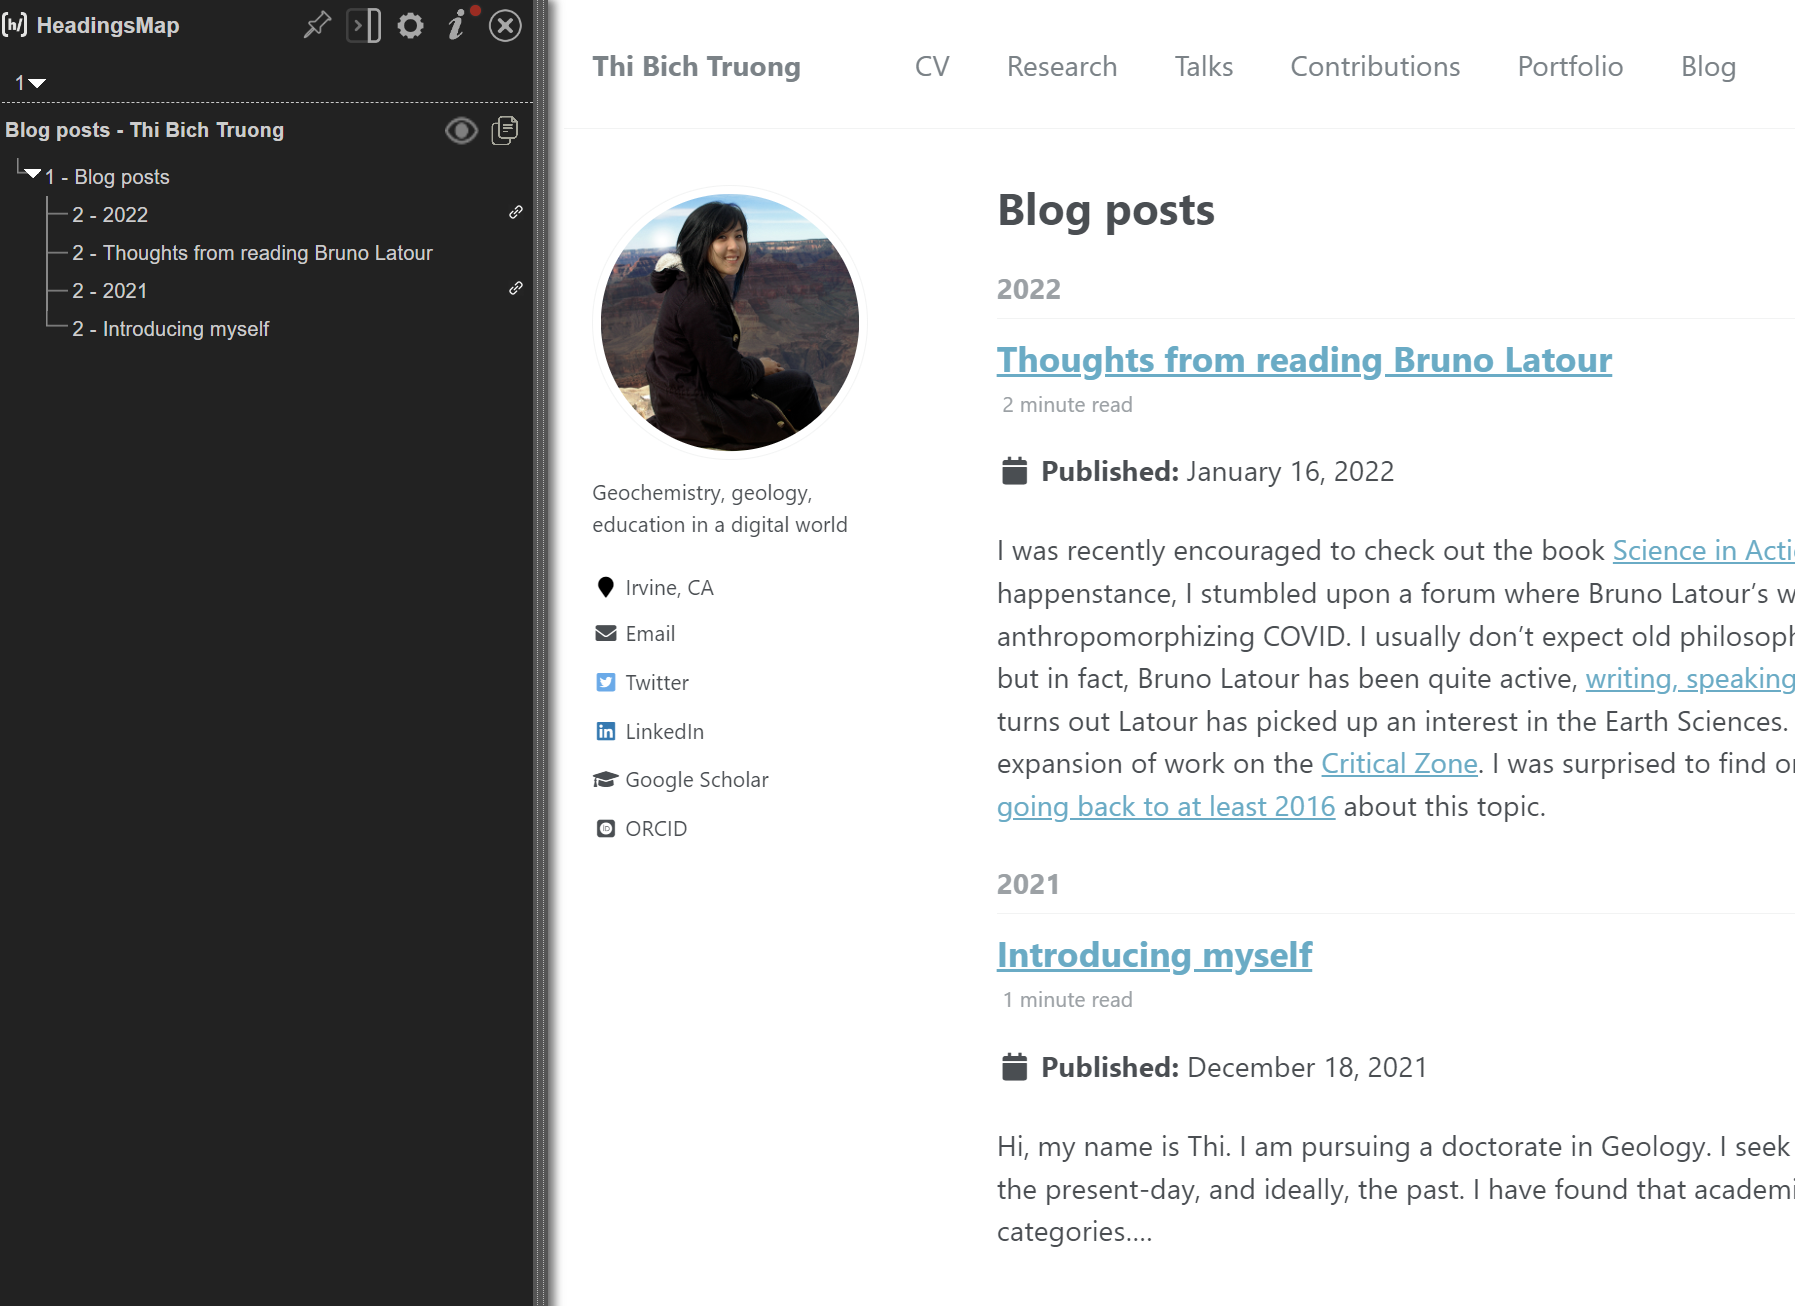The height and width of the screenshot is (1306, 1795).
Task: Open HeadingsMap info icon
Action: [456, 25]
